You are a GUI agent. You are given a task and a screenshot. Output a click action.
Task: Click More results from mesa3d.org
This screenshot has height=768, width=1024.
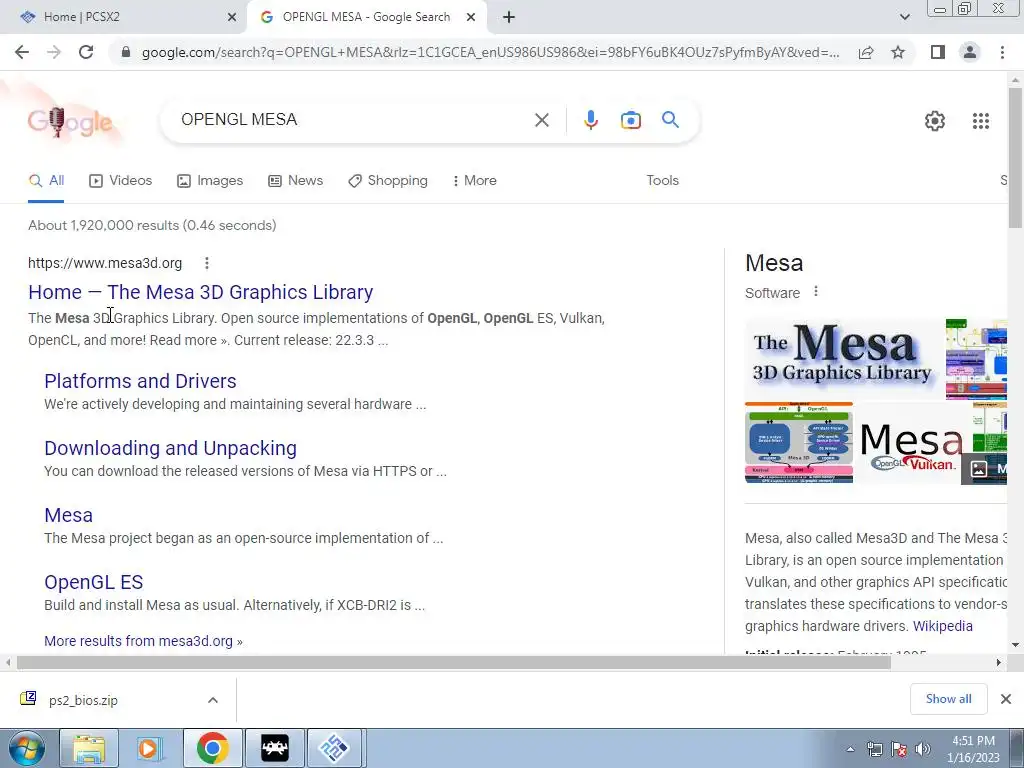143,641
